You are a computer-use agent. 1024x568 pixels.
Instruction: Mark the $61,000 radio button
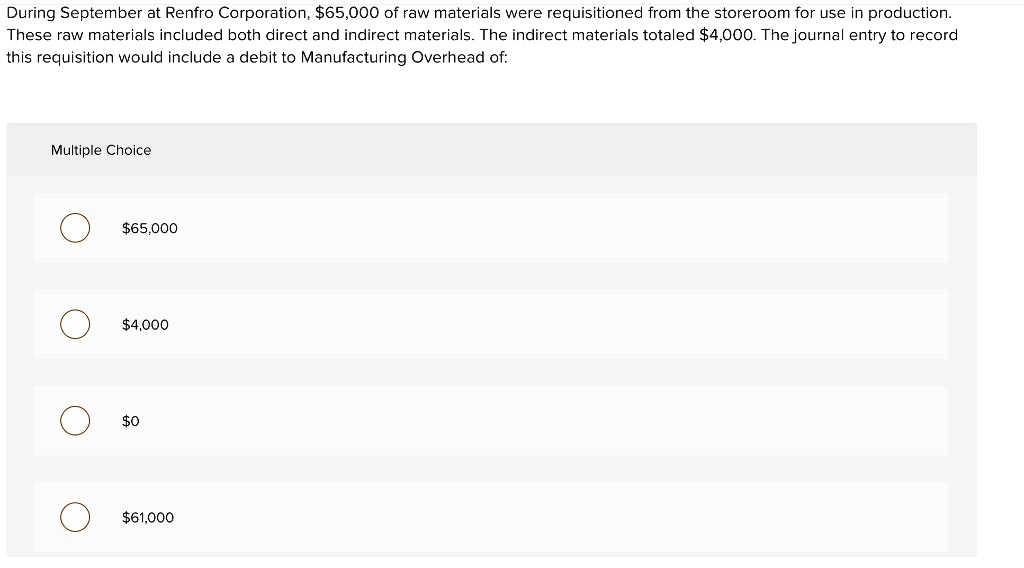pyautogui.click(x=75, y=517)
